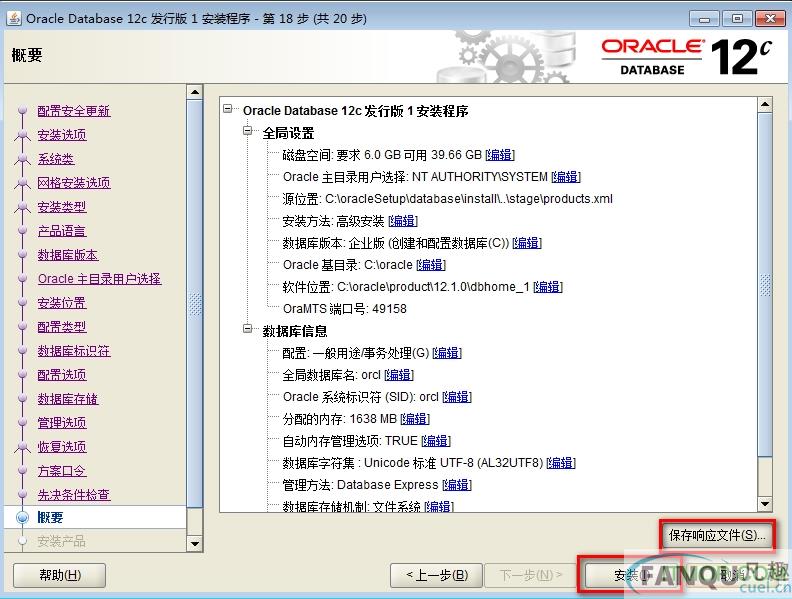Select the 数据库版本 step in sidebar
The width and height of the screenshot is (792, 599).
[68, 255]
